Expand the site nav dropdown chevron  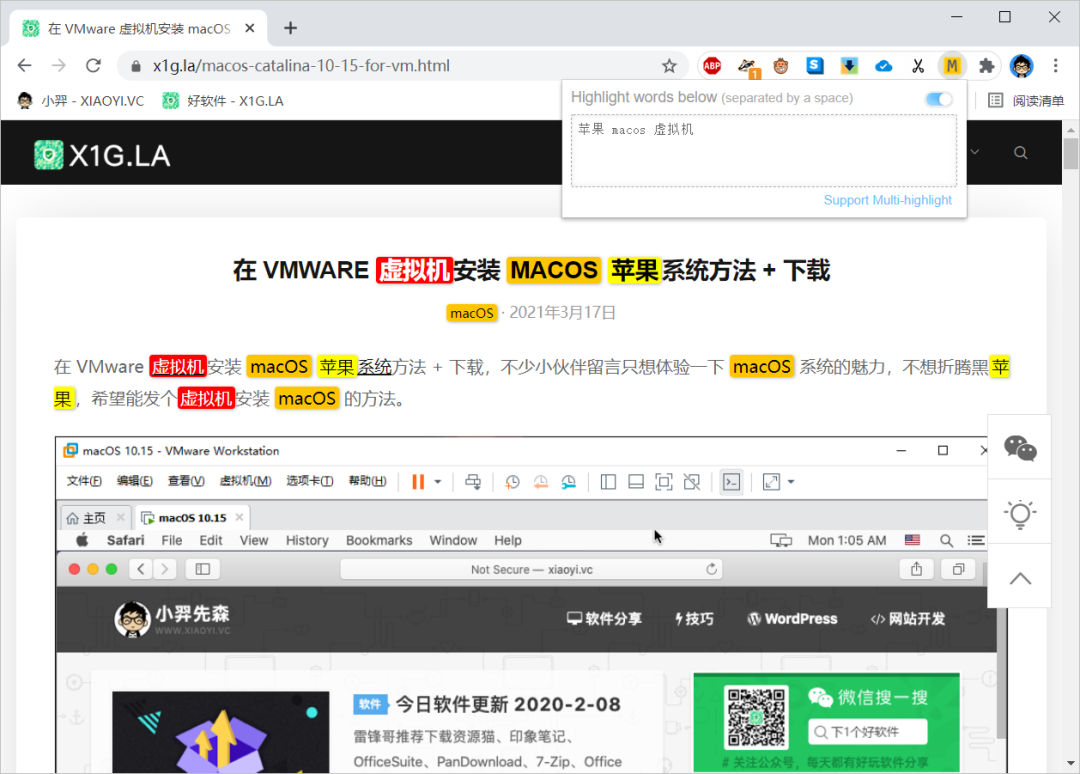point(975,152)
